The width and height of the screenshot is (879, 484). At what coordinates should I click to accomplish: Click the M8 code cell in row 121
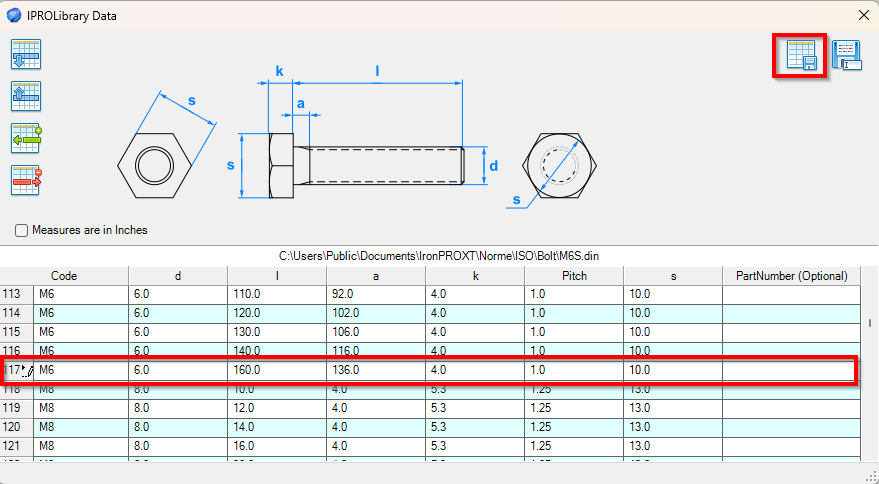point(81,446)
